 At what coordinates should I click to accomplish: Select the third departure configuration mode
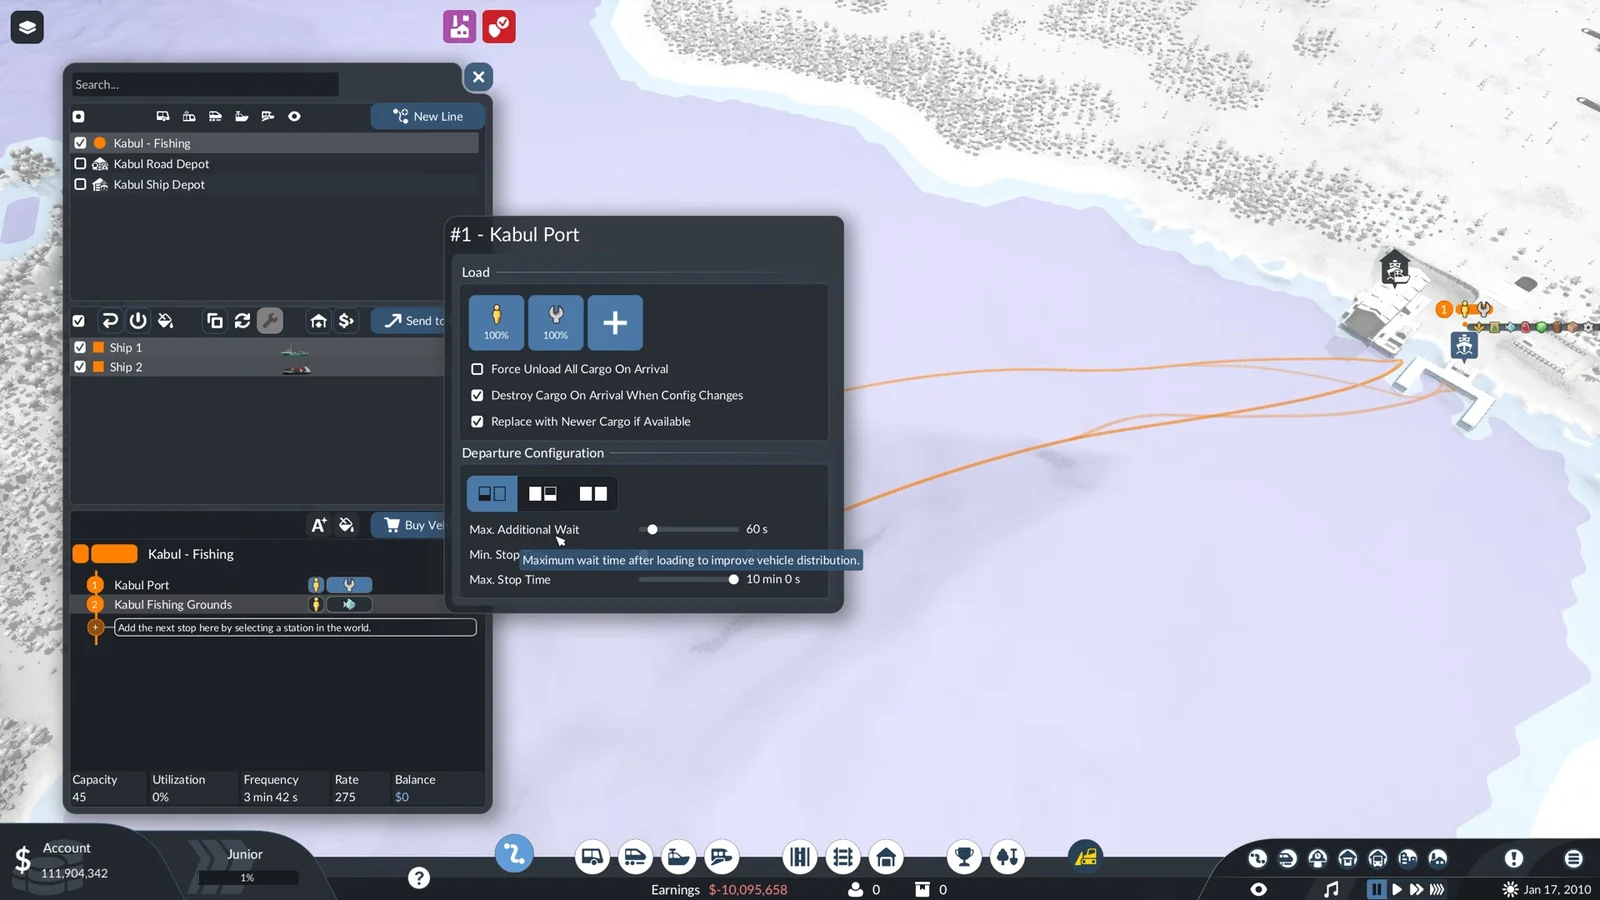point(593,493)
